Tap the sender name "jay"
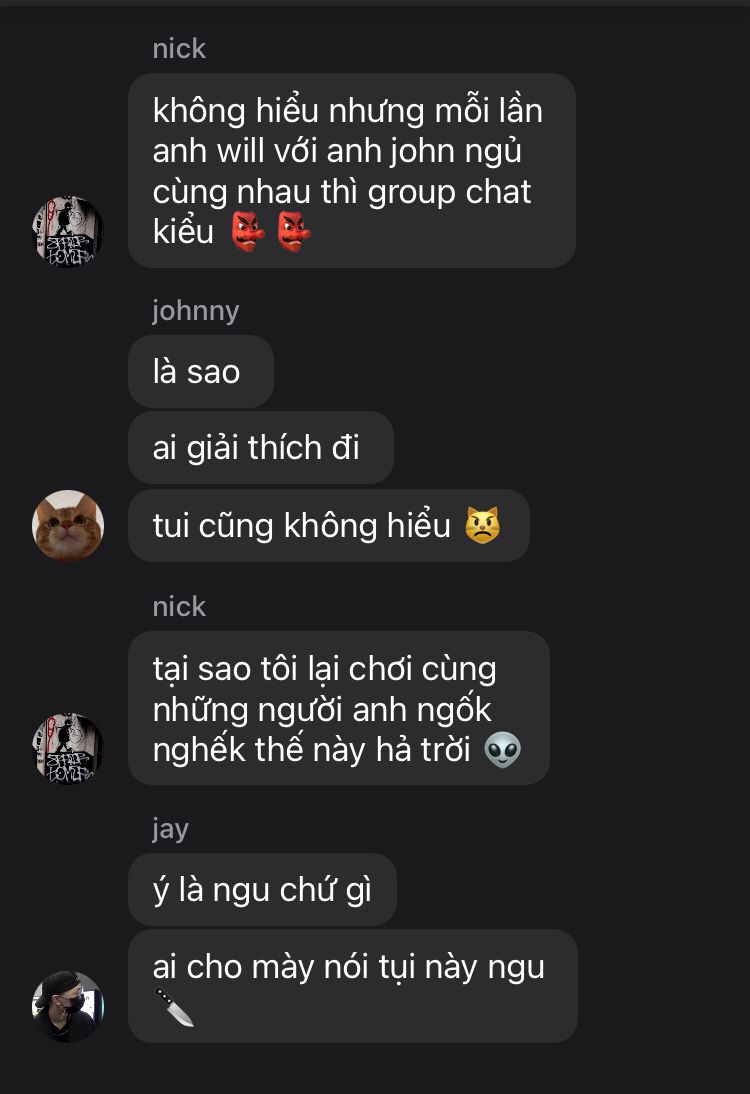The width and height of the screenshot is (750, 1094). pyautogui.click(x=171, y=829)
